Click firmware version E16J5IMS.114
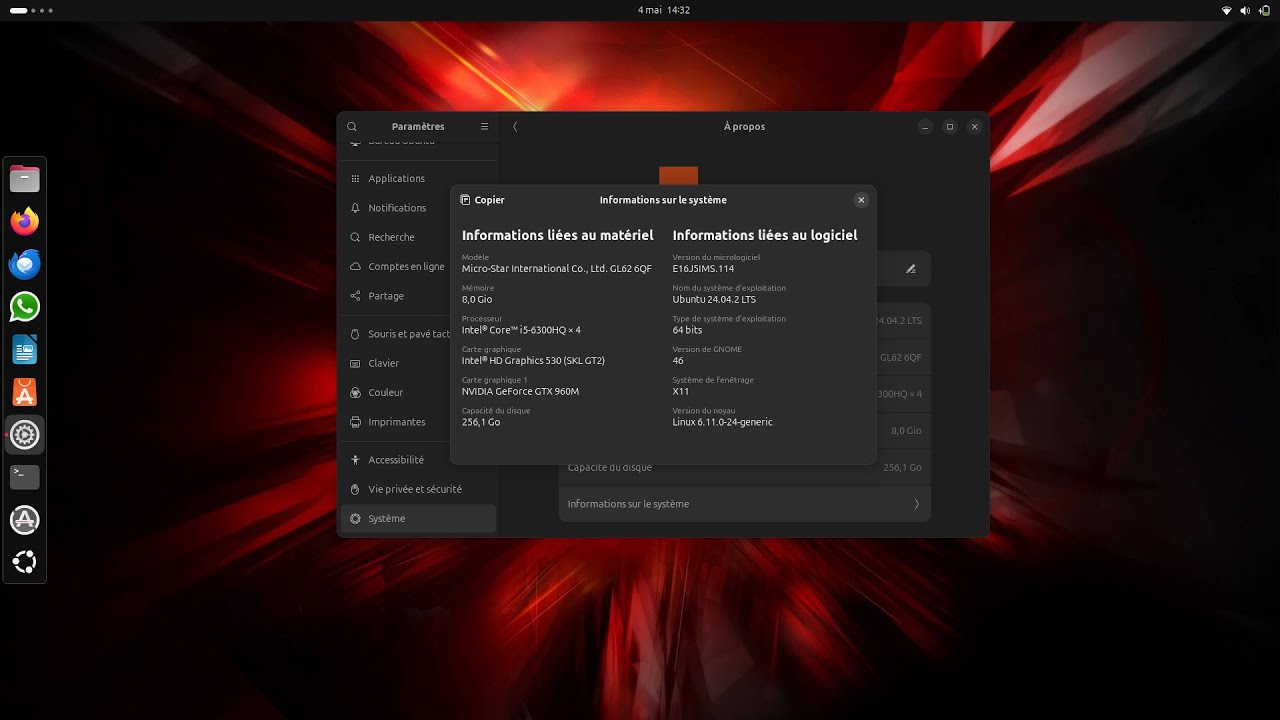This screenshot has width=1280, height=720. click(x=703, y=269)
